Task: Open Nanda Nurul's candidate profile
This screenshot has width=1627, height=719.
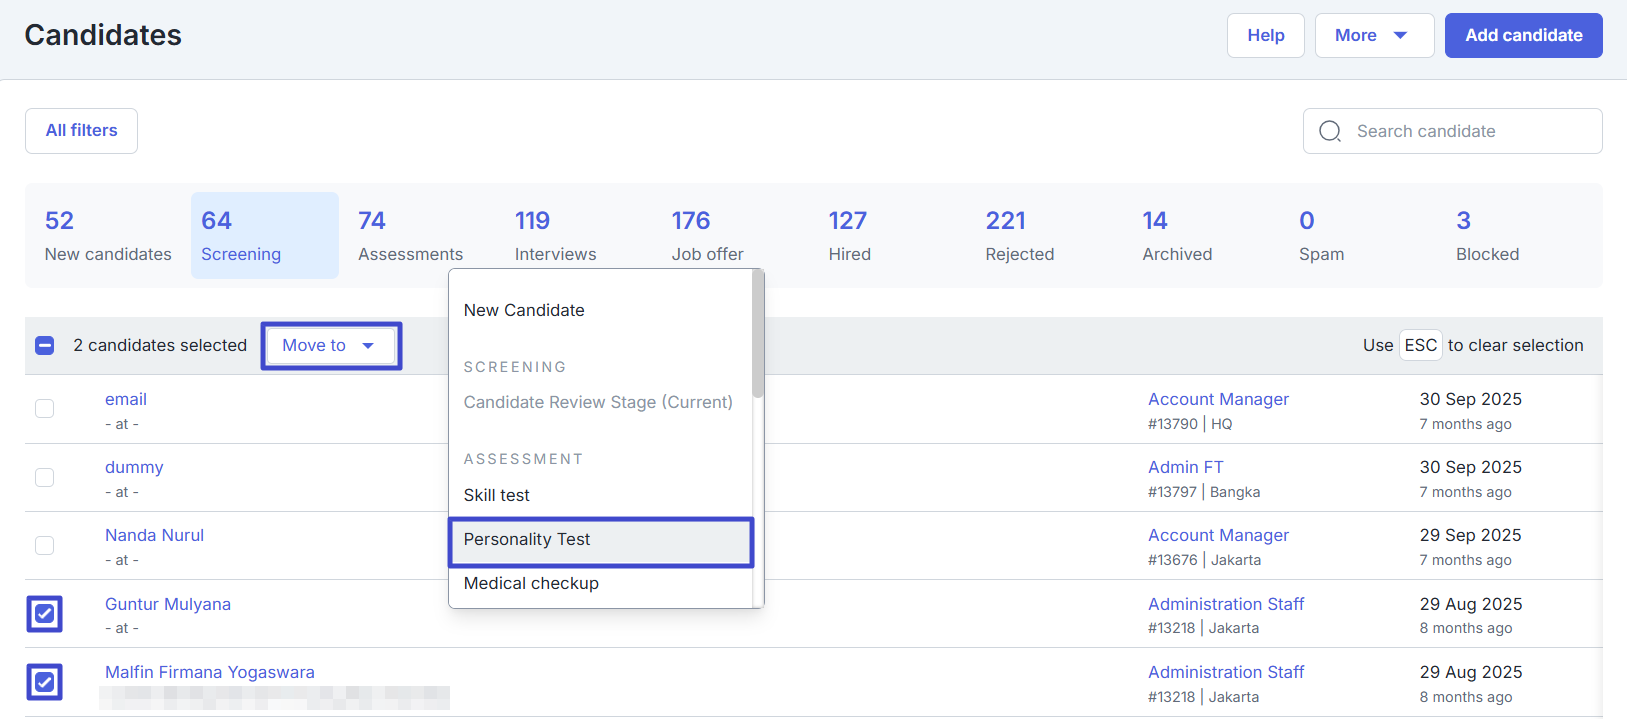Action: pos(154,535)
